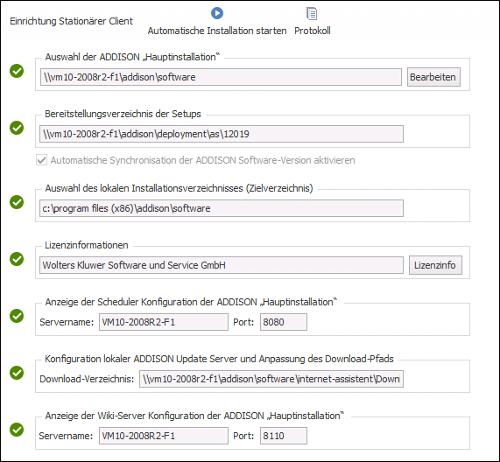Click 'Auswahl des lokalen Installationsverzeichnisses (Zielverzeichnis)' heading
Viewport: 500px width, 462px height.
tap(179, 188)
